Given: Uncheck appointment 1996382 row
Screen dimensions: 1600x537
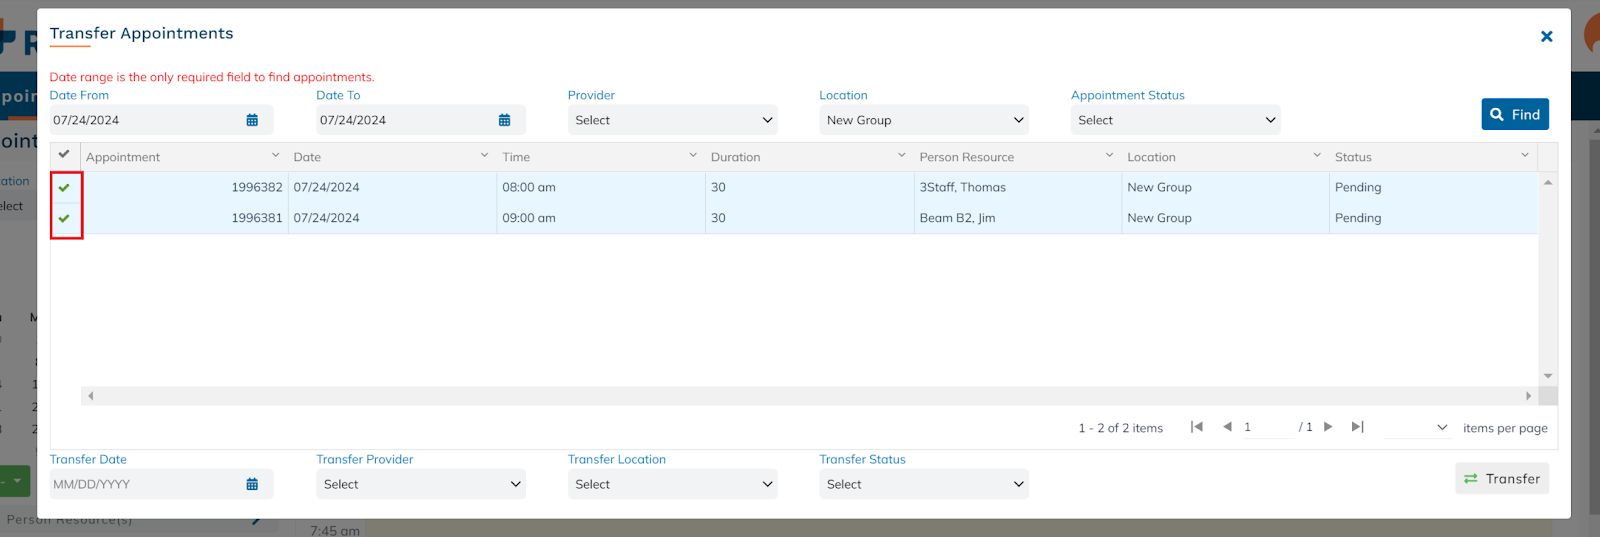Looking at the screenshot, I should 65,187.
